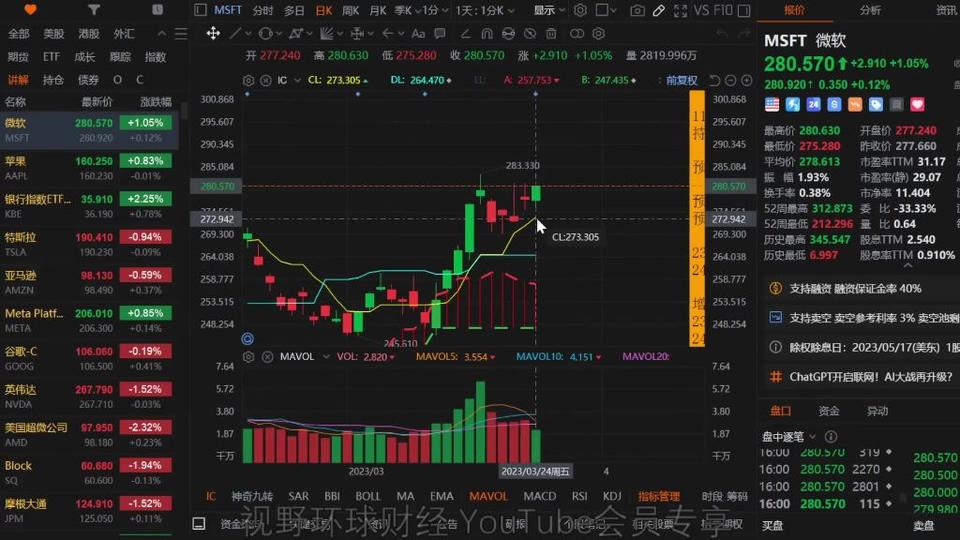This screenshot has height=540, width=960.
Task: Open the ChatGPT开启联网 news link
Action: (871, 377)
